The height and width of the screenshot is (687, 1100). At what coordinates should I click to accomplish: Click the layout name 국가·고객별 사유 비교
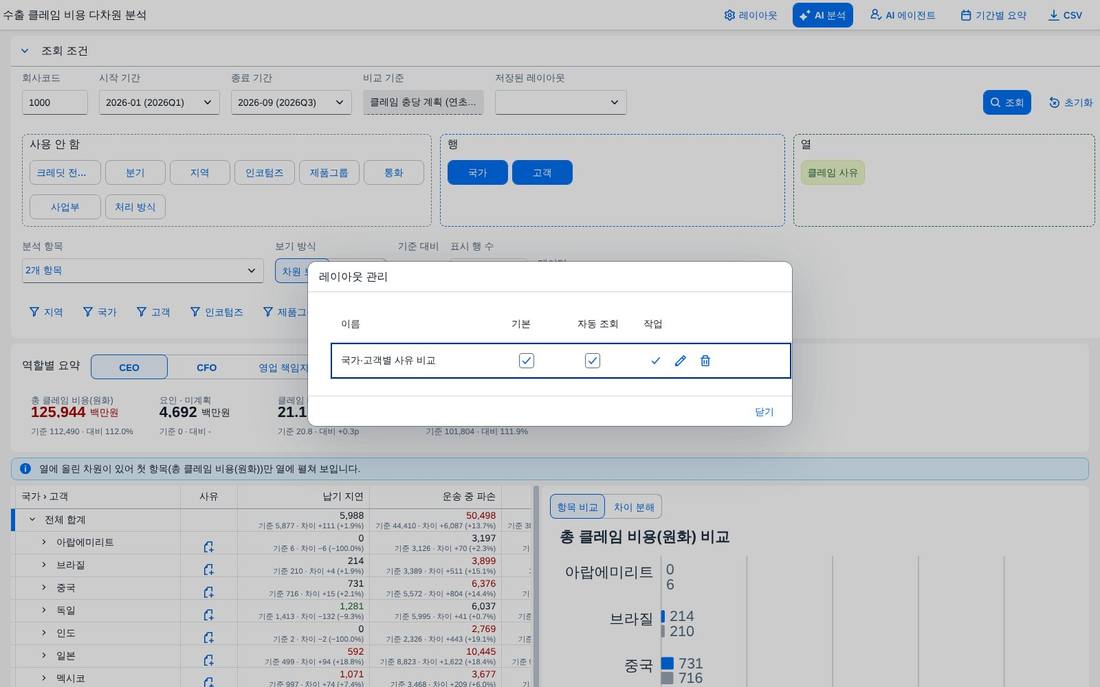click(388, 361)
